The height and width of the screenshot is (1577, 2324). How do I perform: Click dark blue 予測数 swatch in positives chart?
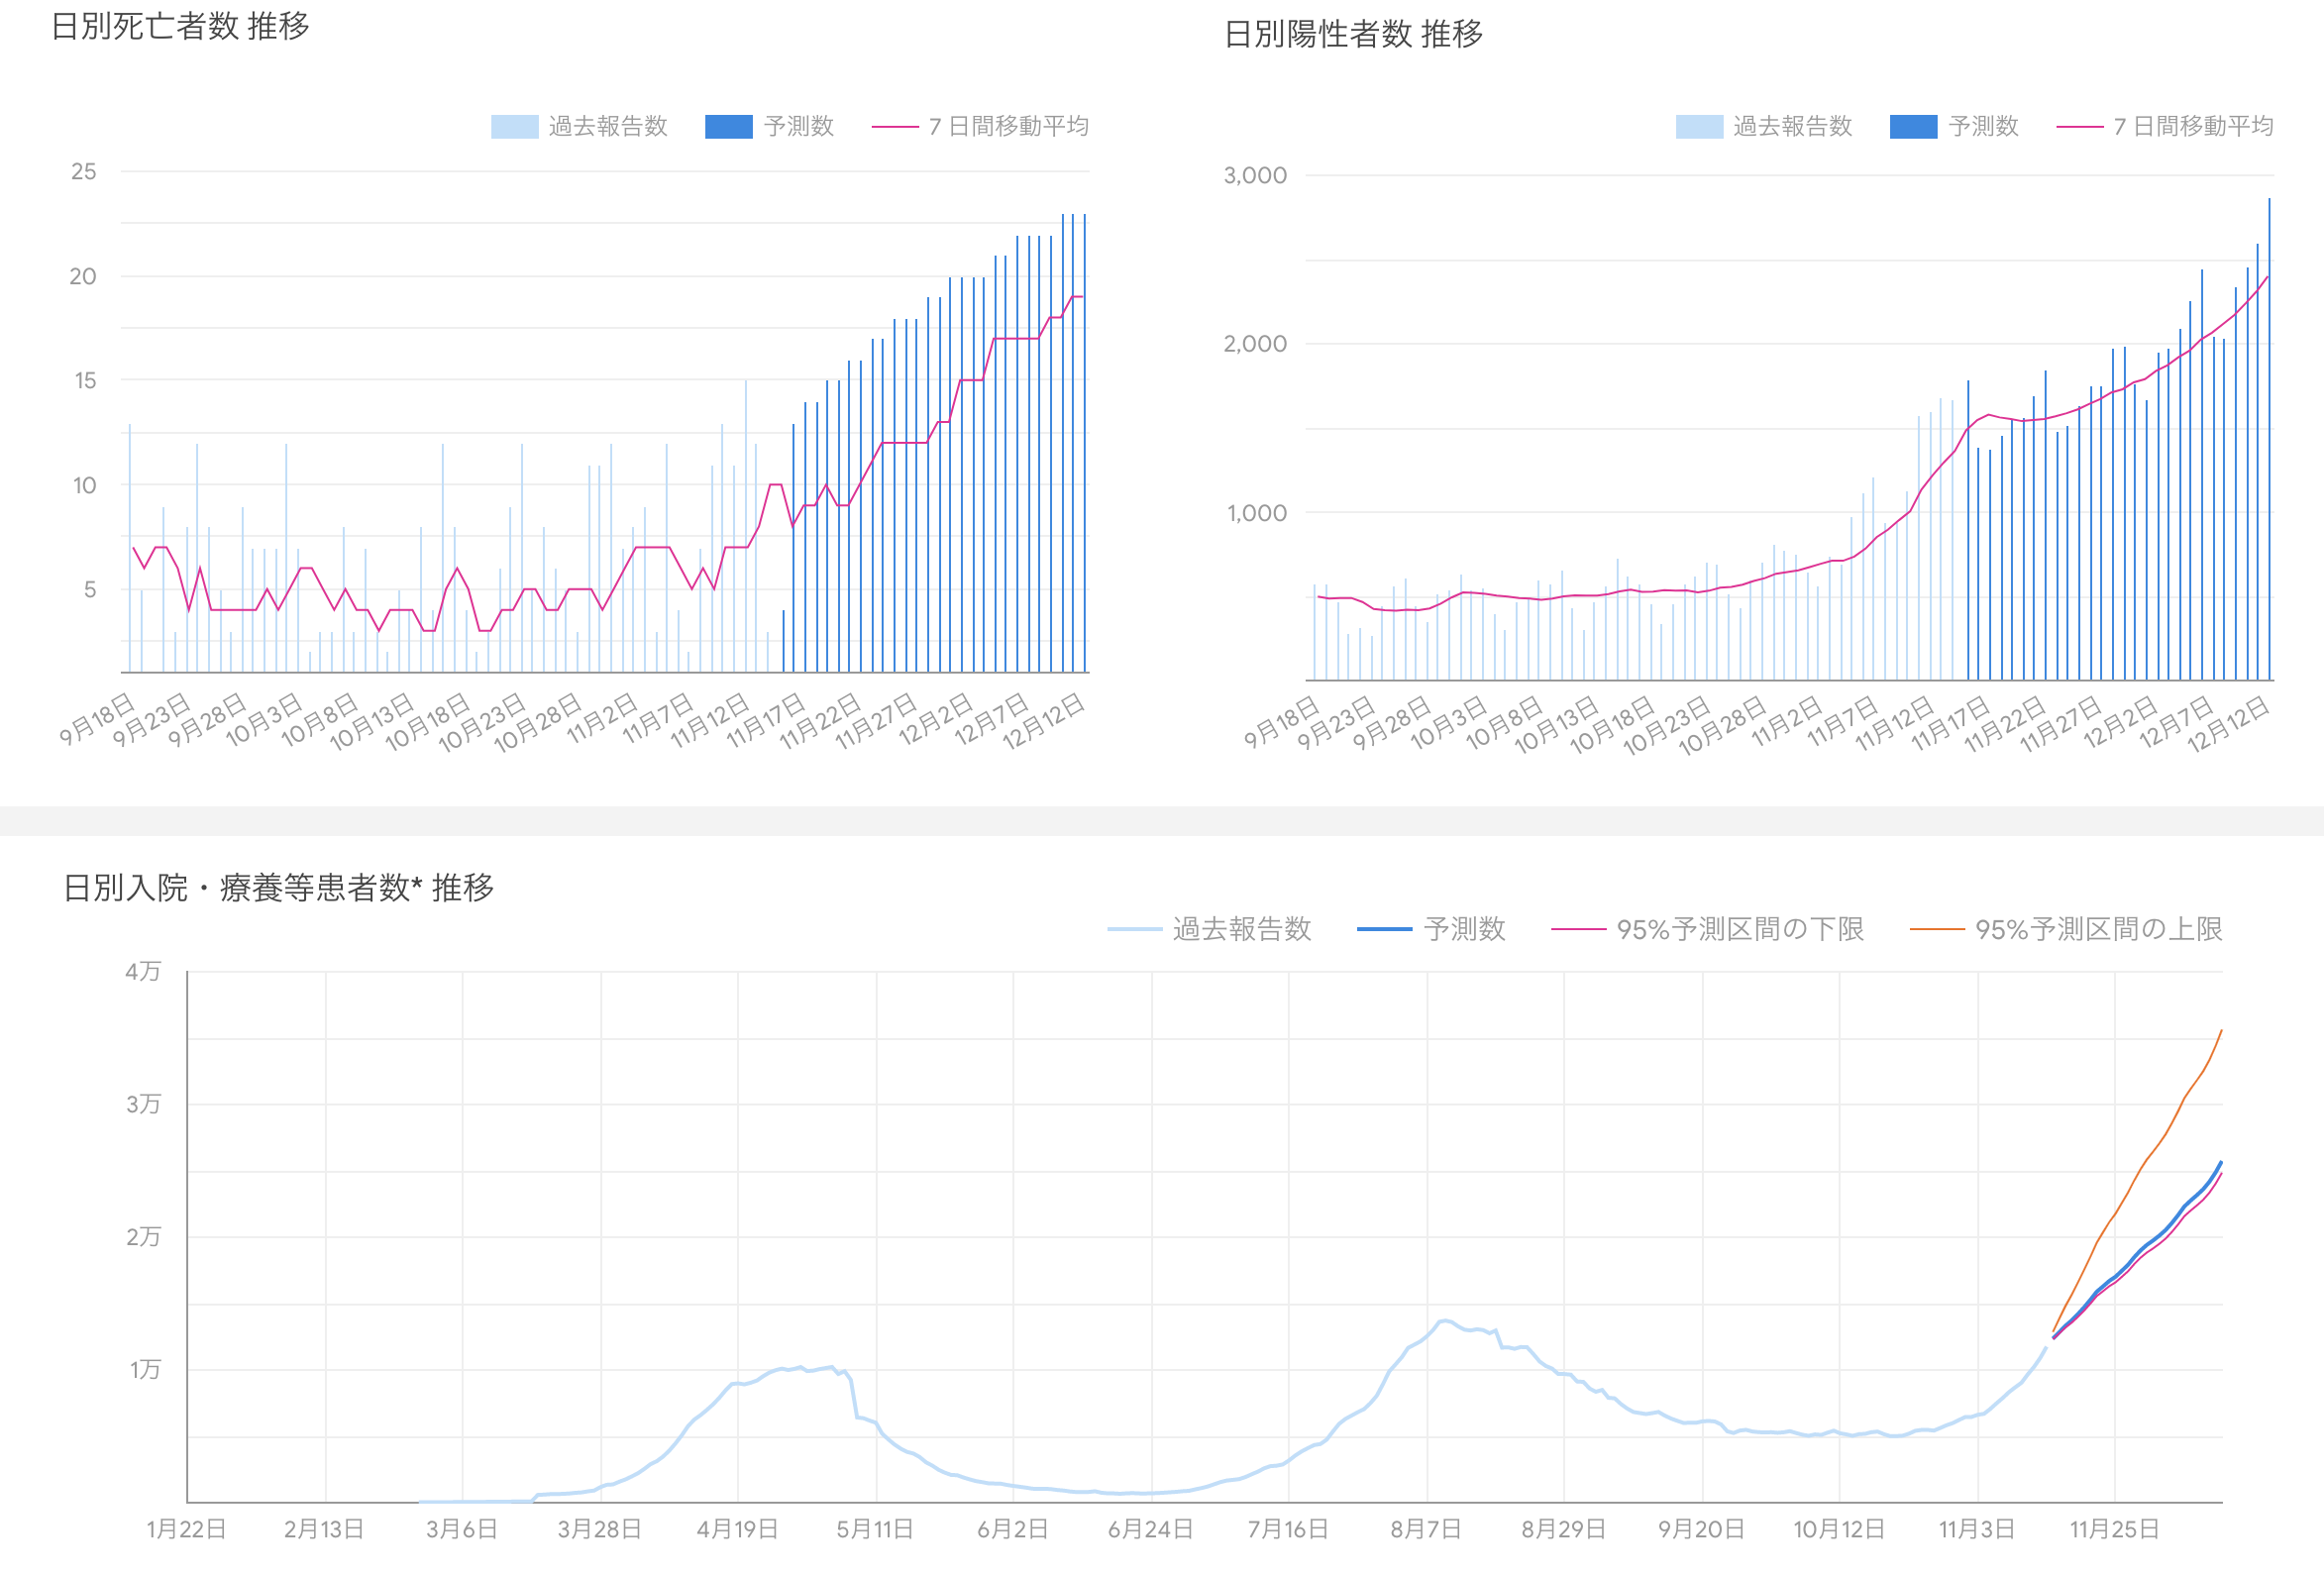(x=1913, y=126)
